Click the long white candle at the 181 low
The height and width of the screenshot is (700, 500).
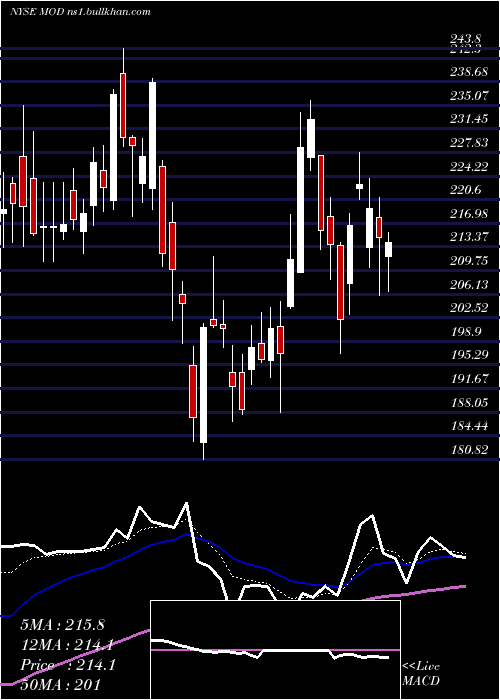tap(204, 385)
